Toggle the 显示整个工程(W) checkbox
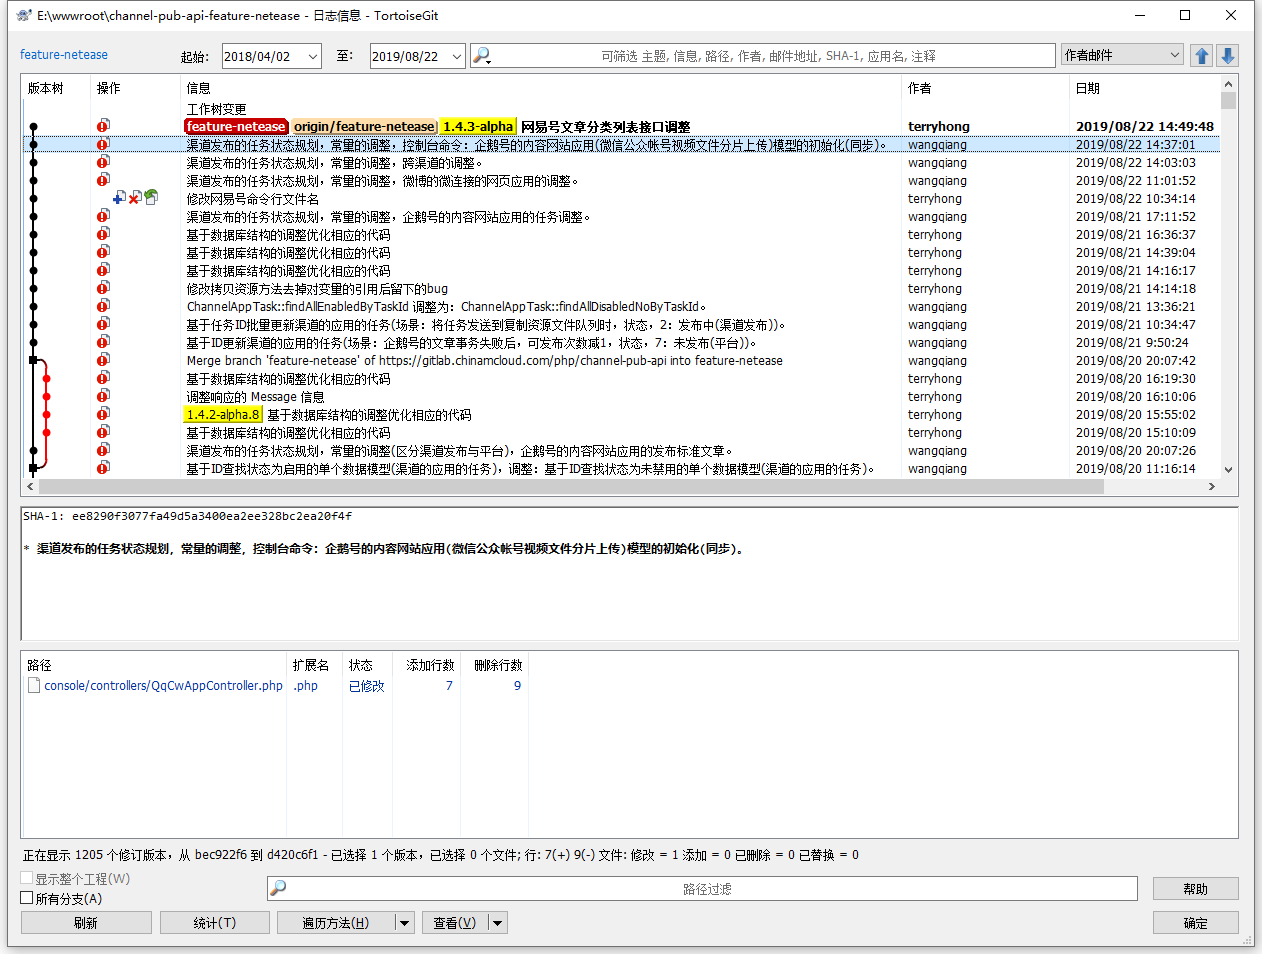This screenshot has height=954, width=1262. click(x=27, y=878)
